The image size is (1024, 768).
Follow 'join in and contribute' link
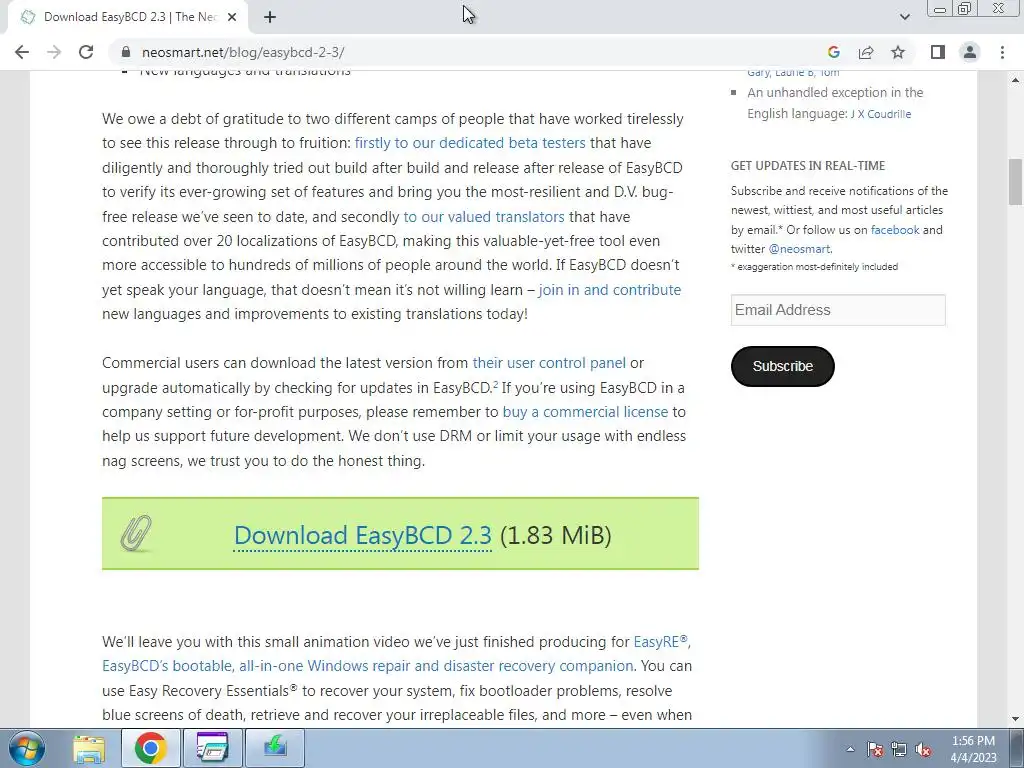coord(610,289)
